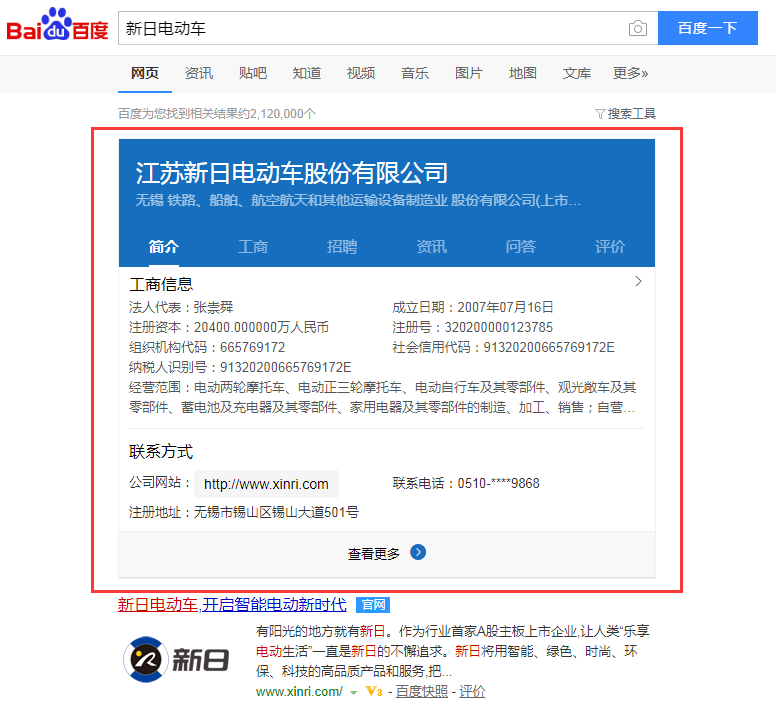Click the 联系方式 heading

point(161,452)
